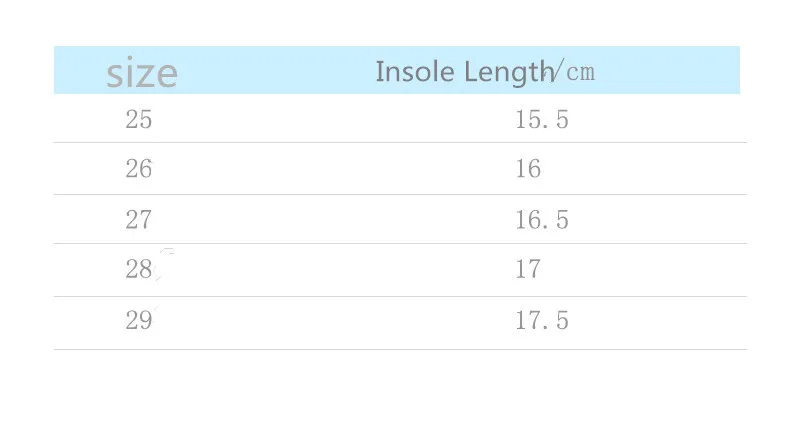This screenshot has width=790, height=422.
Task: Select size 28 cell
Action: pyautogui.click(x=139, y=269)
